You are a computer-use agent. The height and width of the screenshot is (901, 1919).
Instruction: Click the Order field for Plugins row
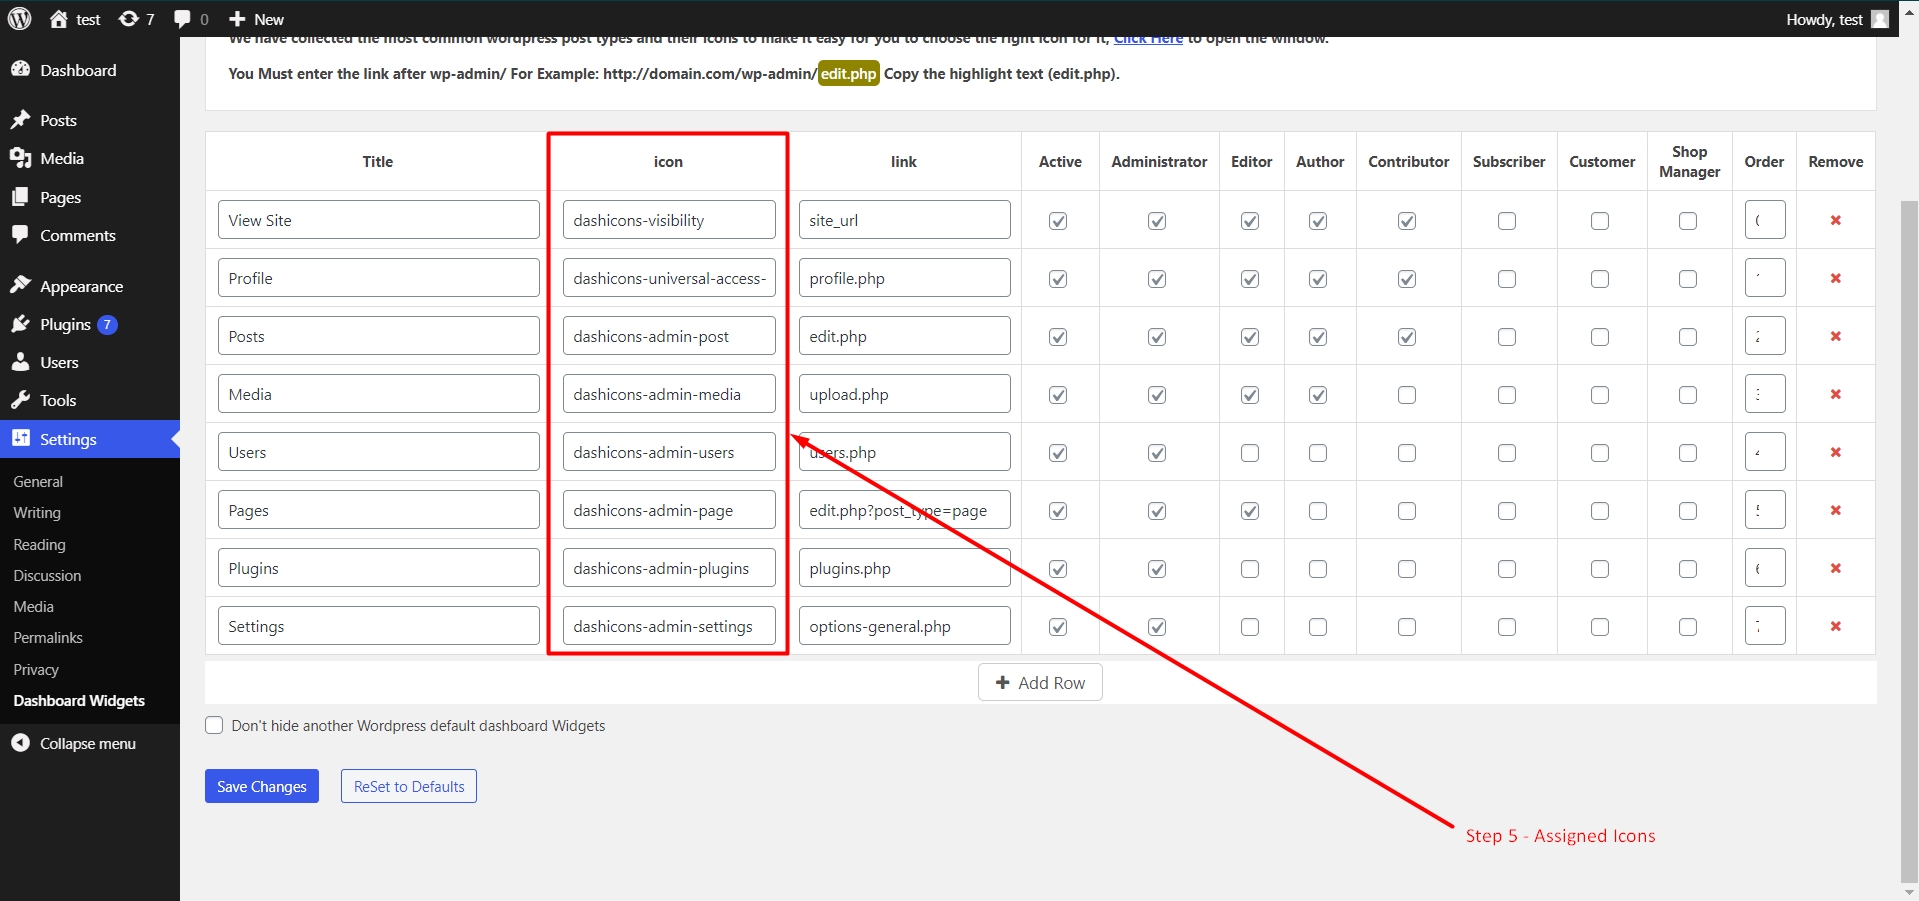pyautogui.click(x=1765, y=568)
